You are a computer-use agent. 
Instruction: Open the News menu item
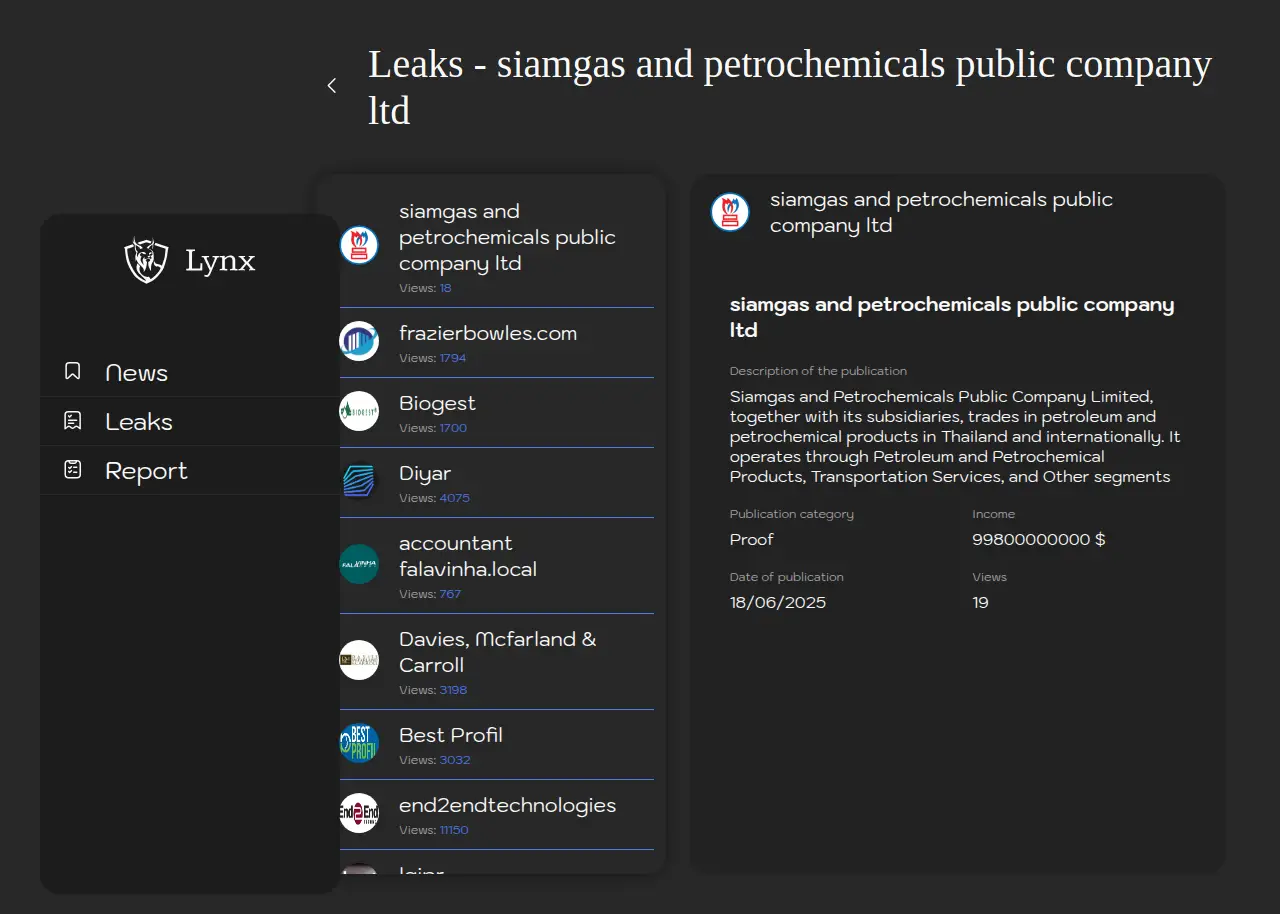point(137,373)
